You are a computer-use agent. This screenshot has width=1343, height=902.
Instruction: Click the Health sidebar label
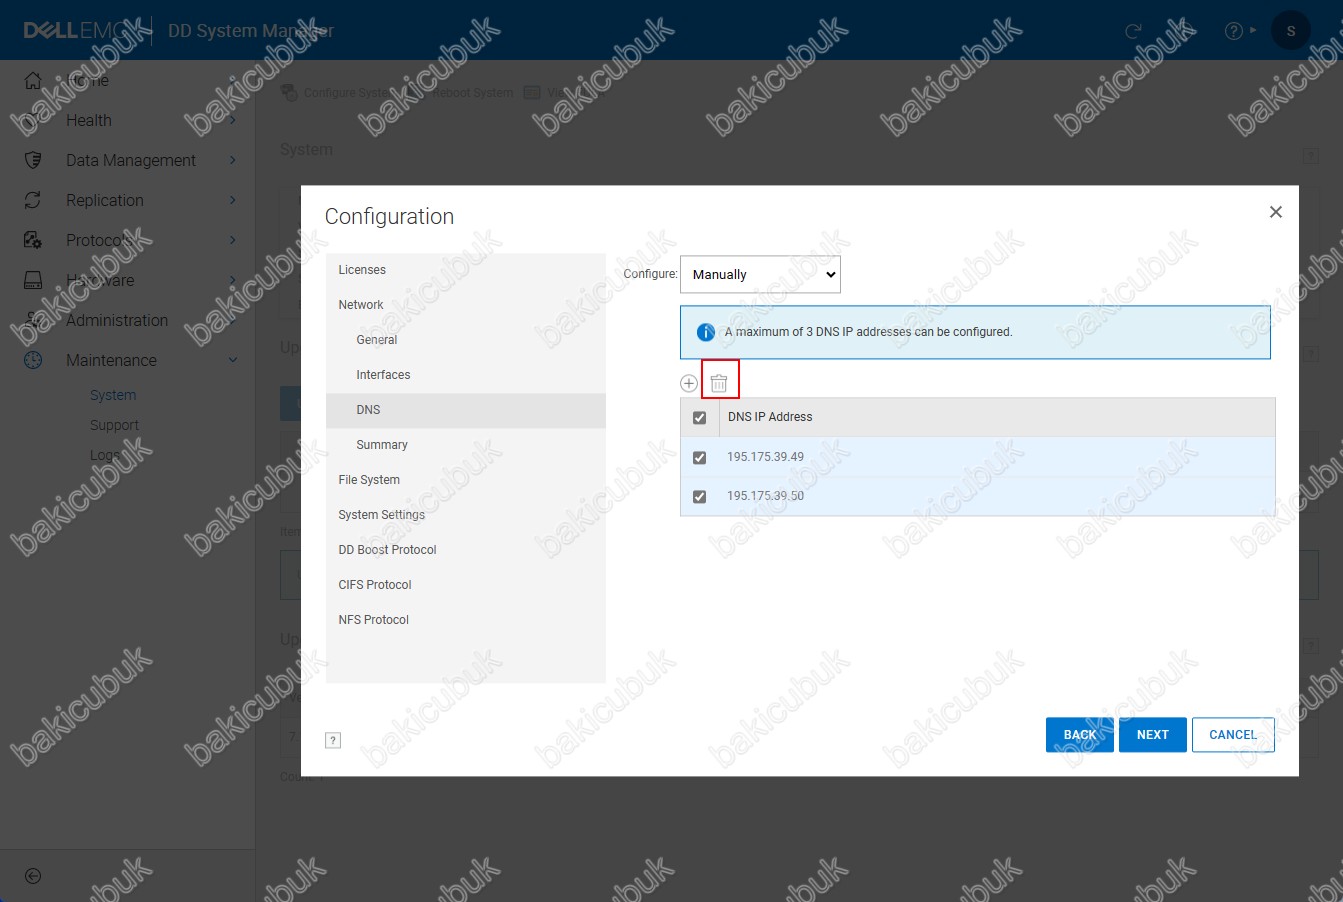coord(89,120)
